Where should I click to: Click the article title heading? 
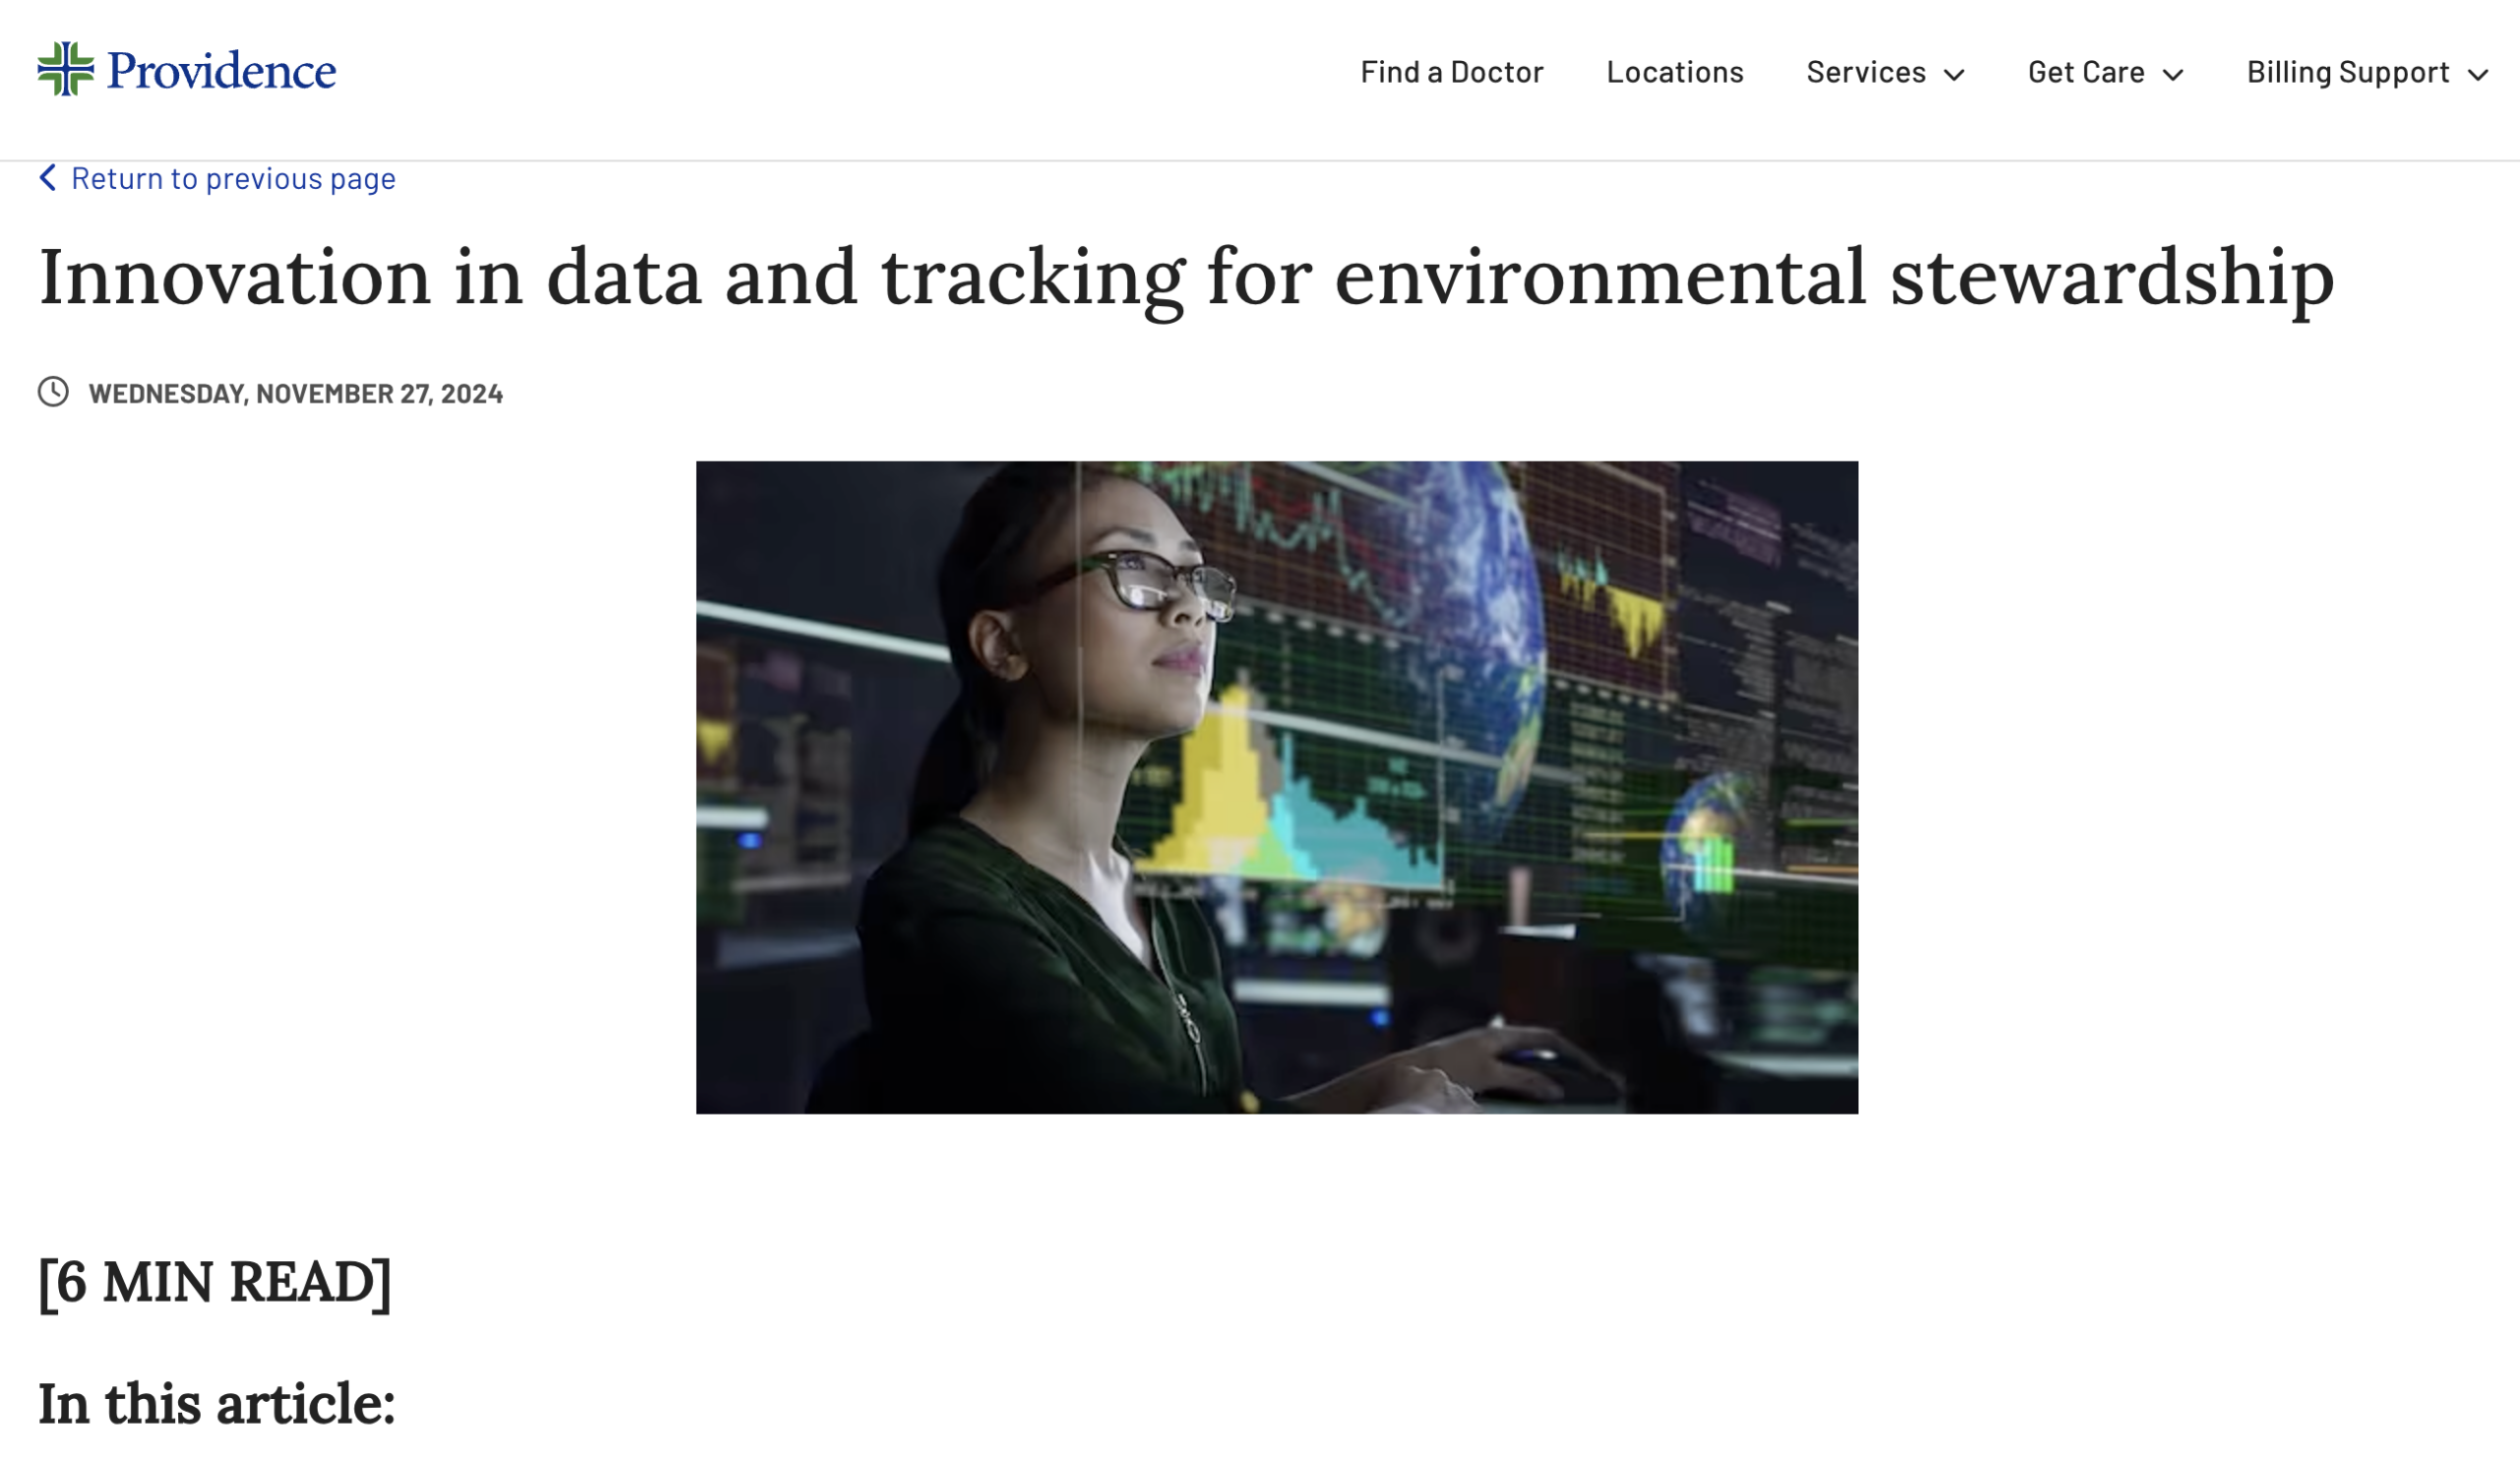(1185, 277)
